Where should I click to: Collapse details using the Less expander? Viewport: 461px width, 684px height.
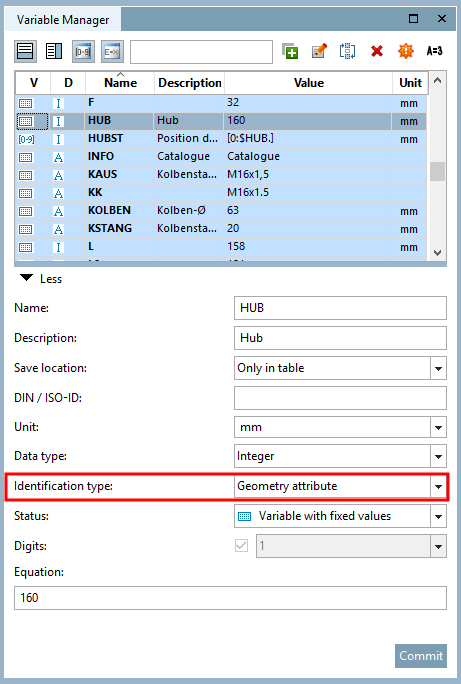click(x=41, y=279)
